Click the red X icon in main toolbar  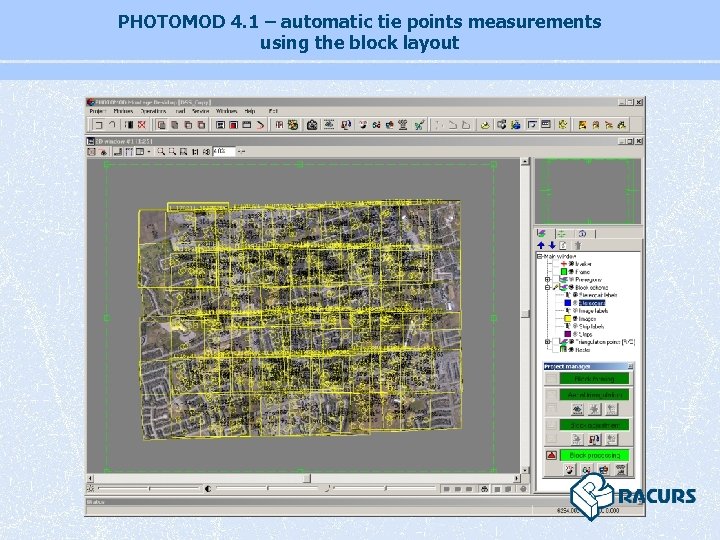pyautogui.click(x=143, y=125)
